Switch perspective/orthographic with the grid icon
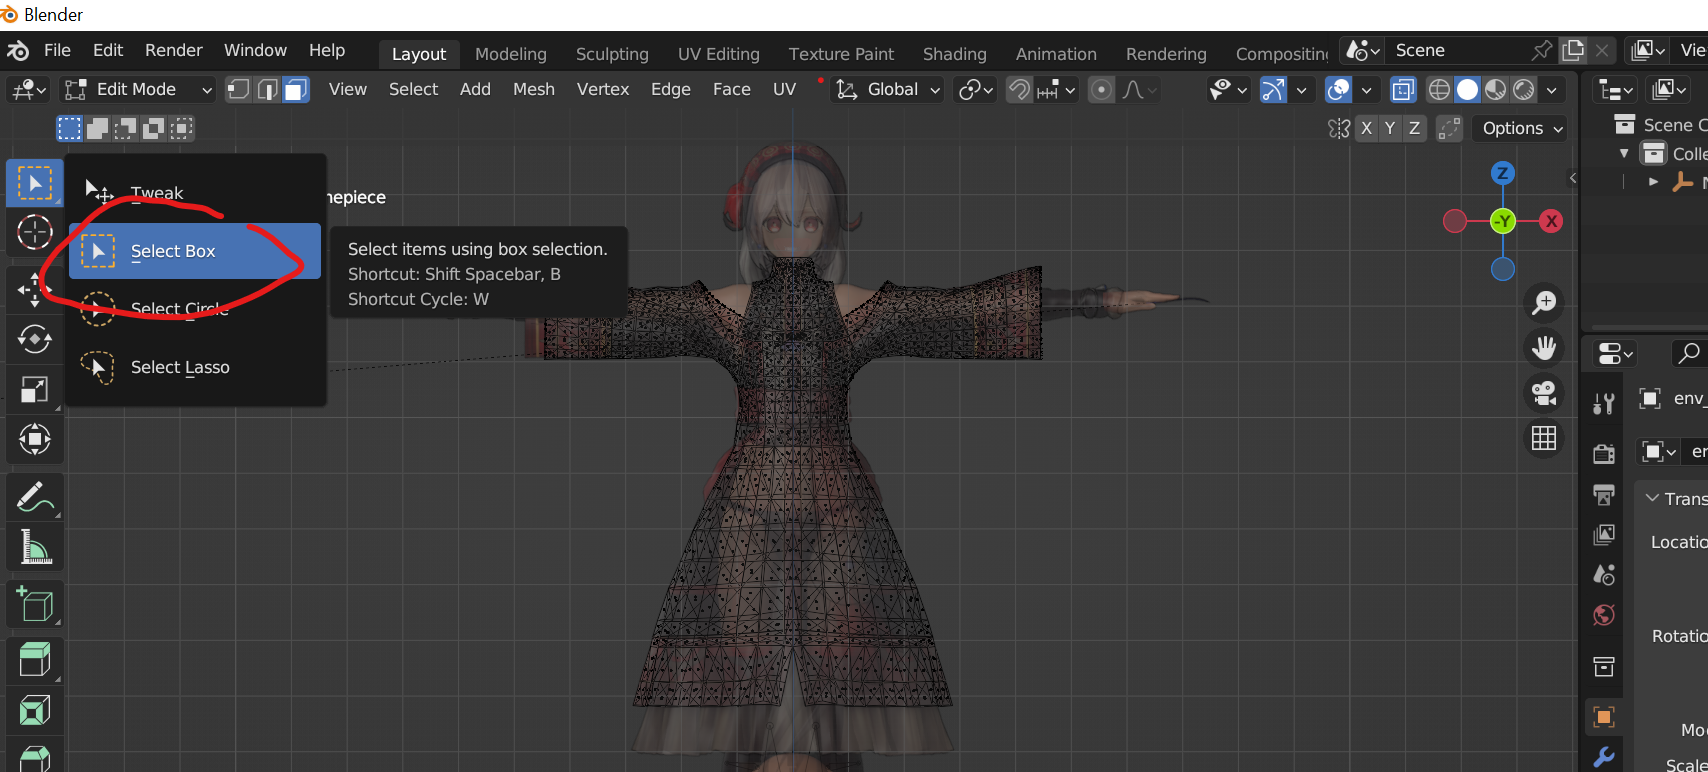Viewport: 1708px width, 772px height. (x=1544, y=438)
